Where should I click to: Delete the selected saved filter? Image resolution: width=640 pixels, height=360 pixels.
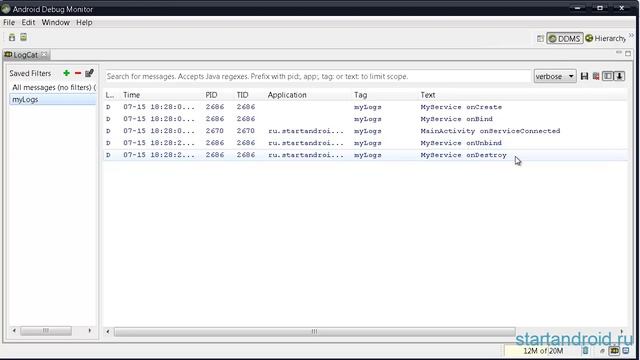coord(78,73)
